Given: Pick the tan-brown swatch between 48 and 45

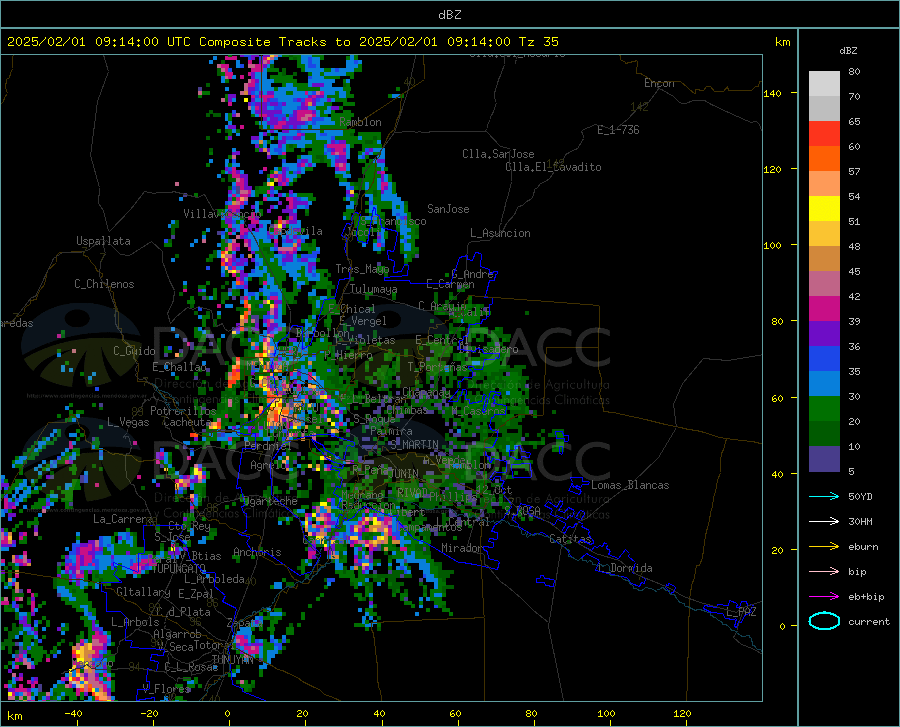Looking at the screenshot, I should tap(824, 259).
